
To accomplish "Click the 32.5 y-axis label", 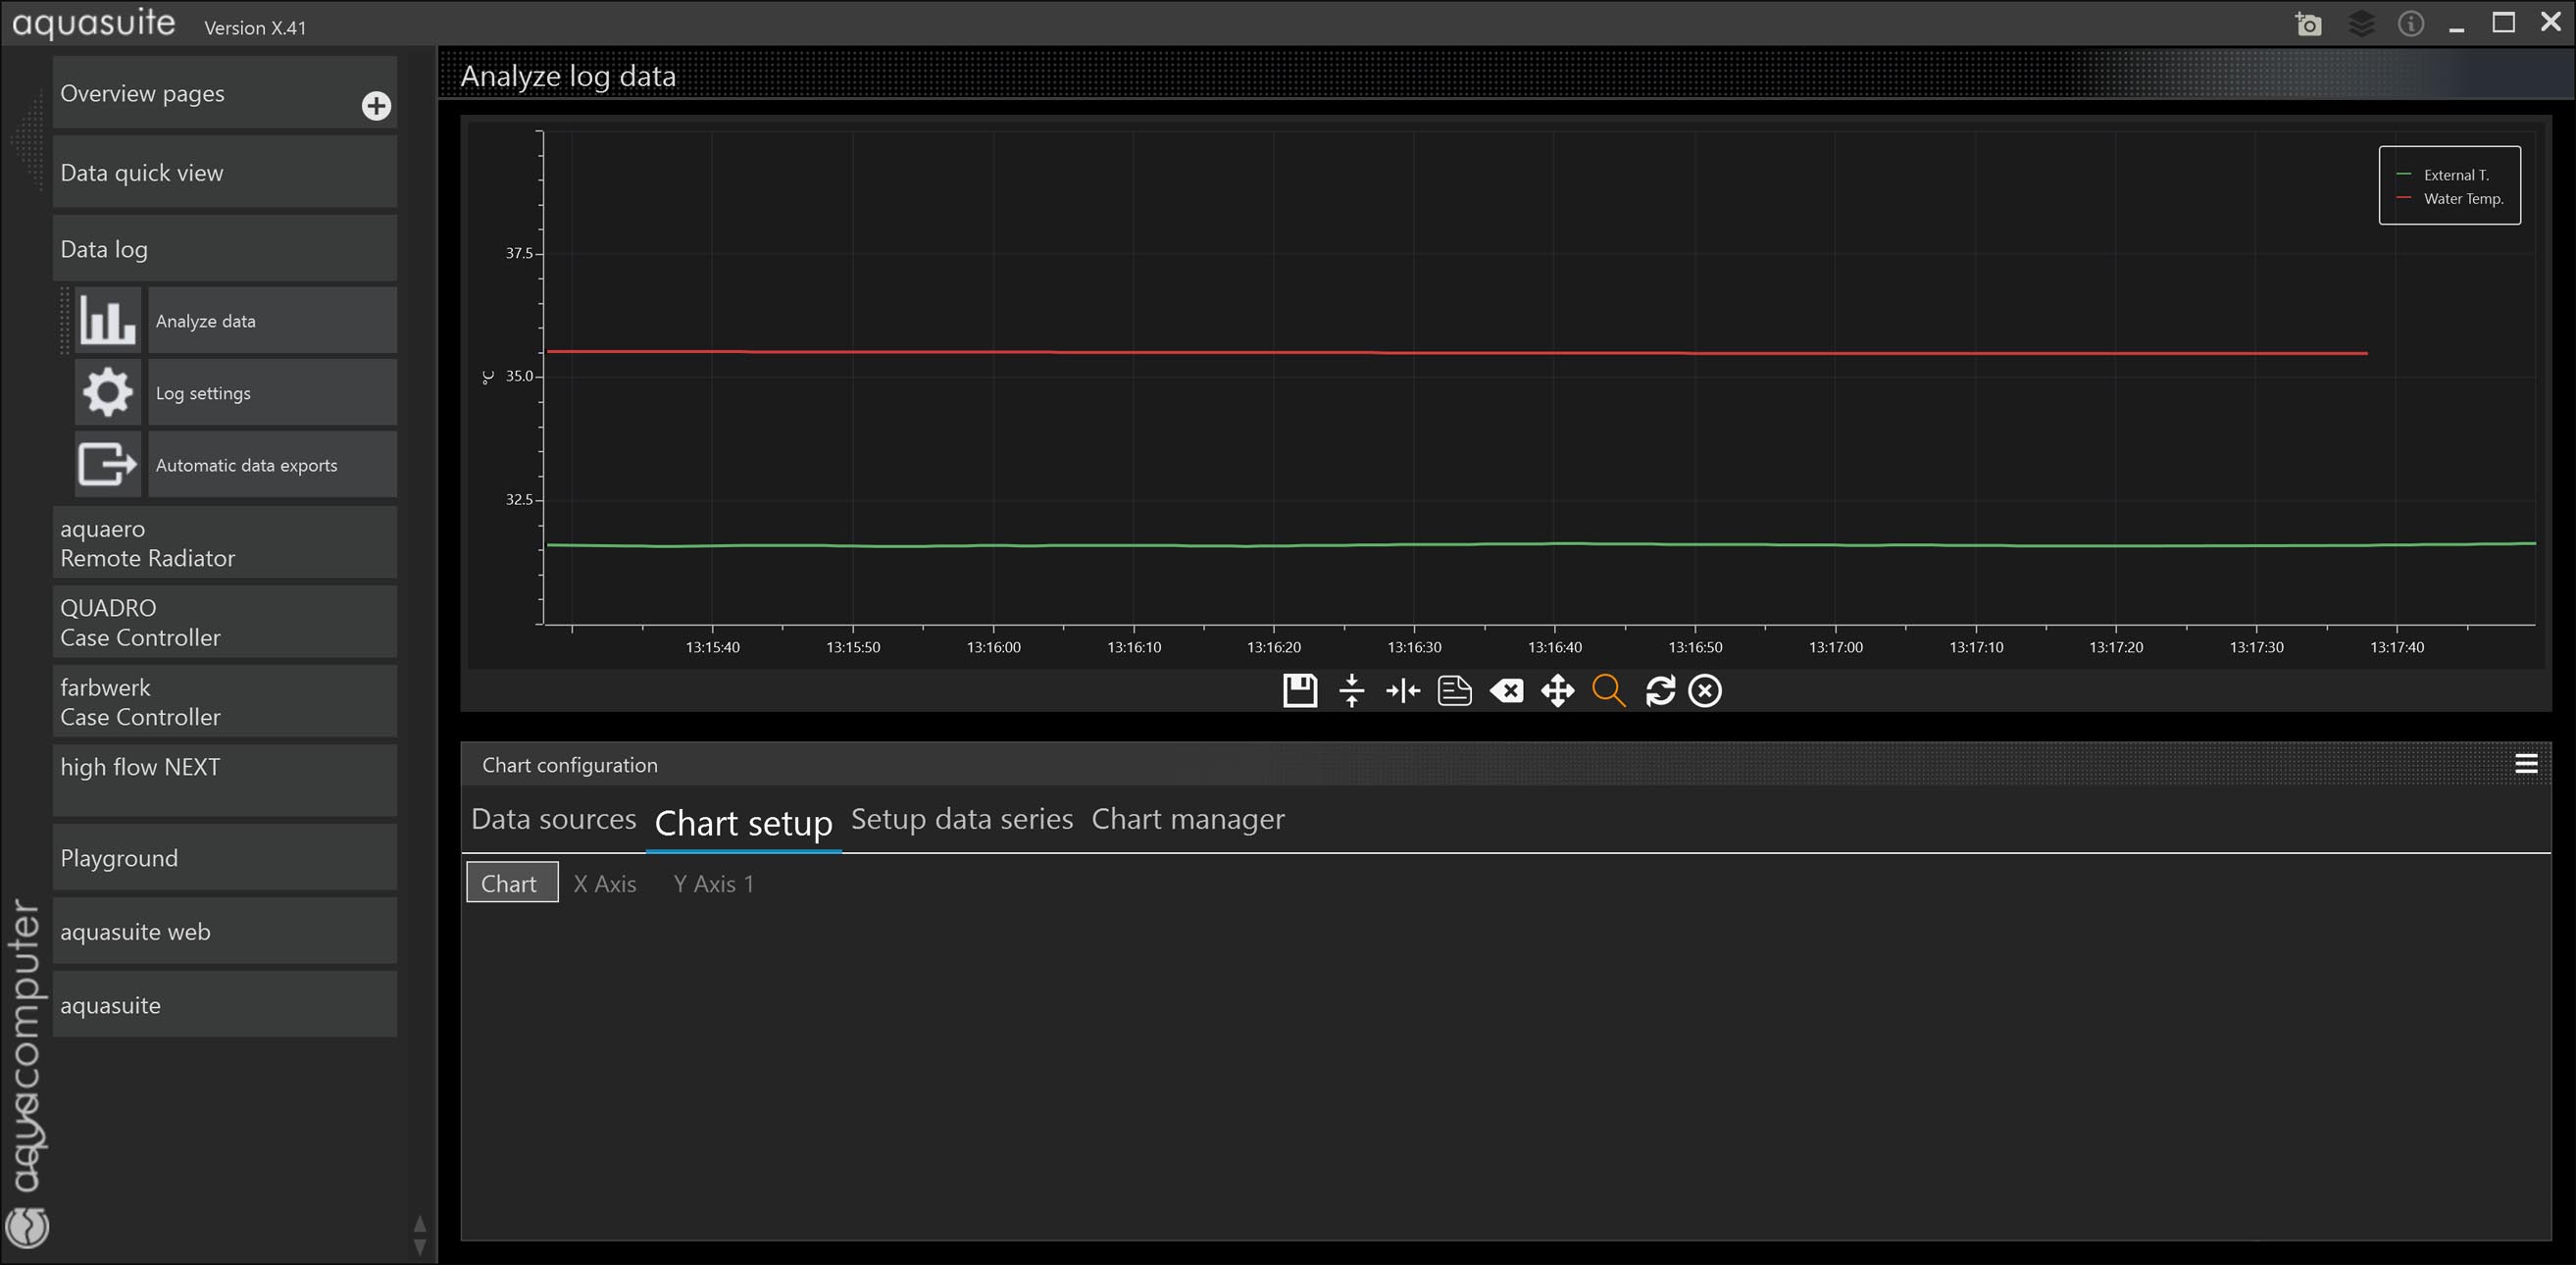I will (x=519, y=499).
